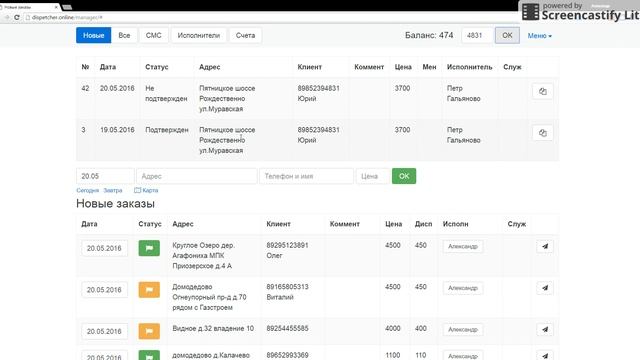Select the status 'Не подтвержден' of order 42
This screenshot has height=360, width=640.
click(166, 93)
